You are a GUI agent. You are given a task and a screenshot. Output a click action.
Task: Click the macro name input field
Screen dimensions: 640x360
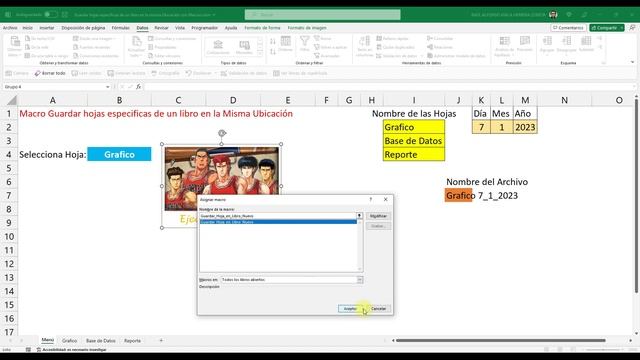tap(278, 216)
